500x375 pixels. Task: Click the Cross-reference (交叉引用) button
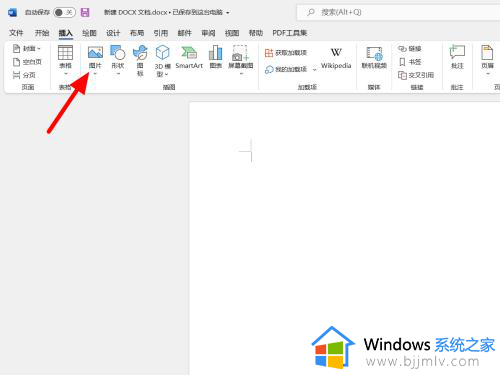coord(416,75)
